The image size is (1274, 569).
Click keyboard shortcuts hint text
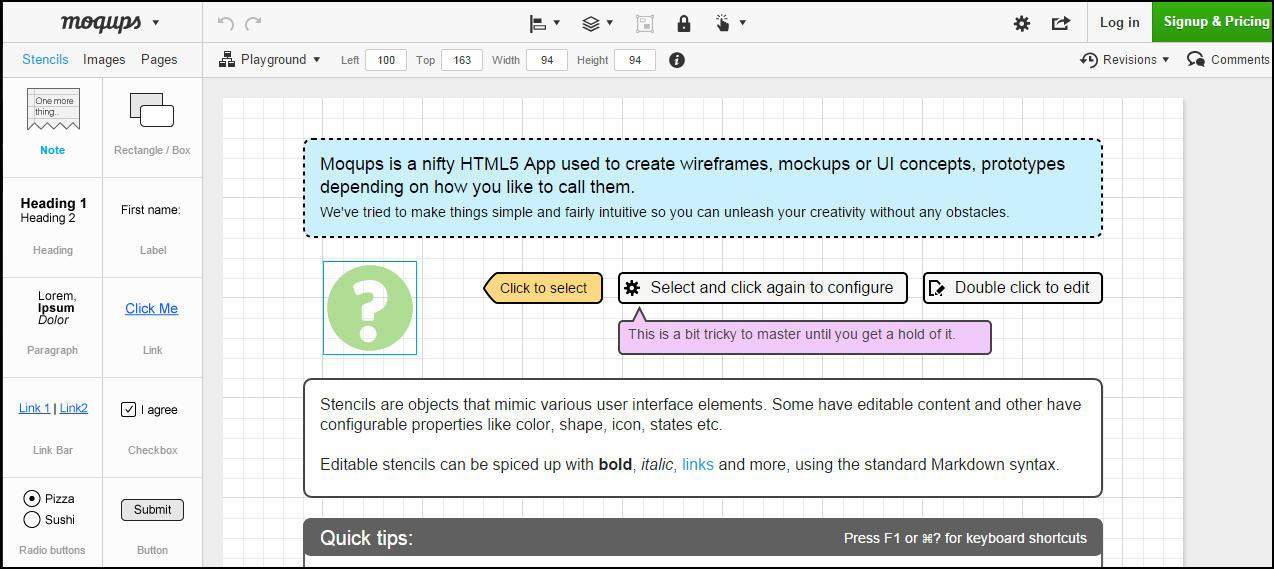coord(965,538)
